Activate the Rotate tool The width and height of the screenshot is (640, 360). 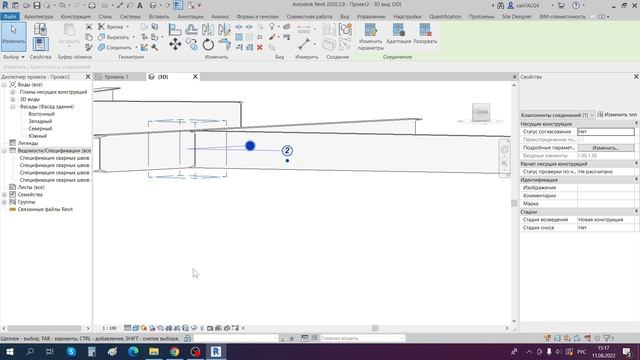pyautogui.click(x=208, y=44)
